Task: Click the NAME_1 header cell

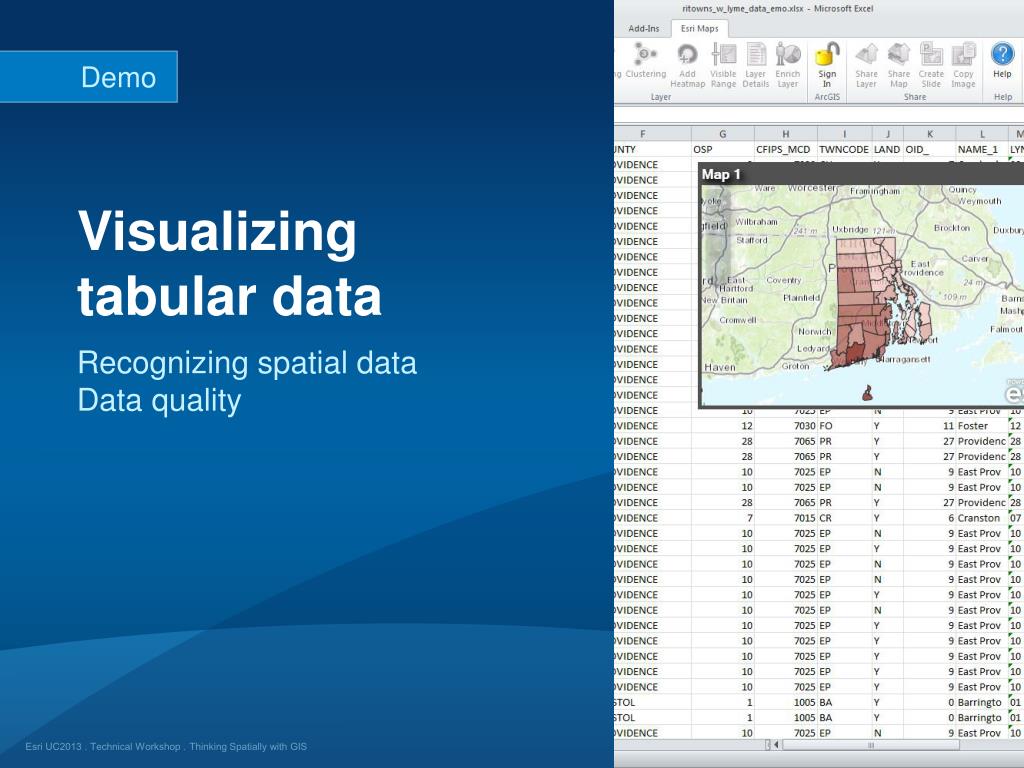Action: click(982, 150)
